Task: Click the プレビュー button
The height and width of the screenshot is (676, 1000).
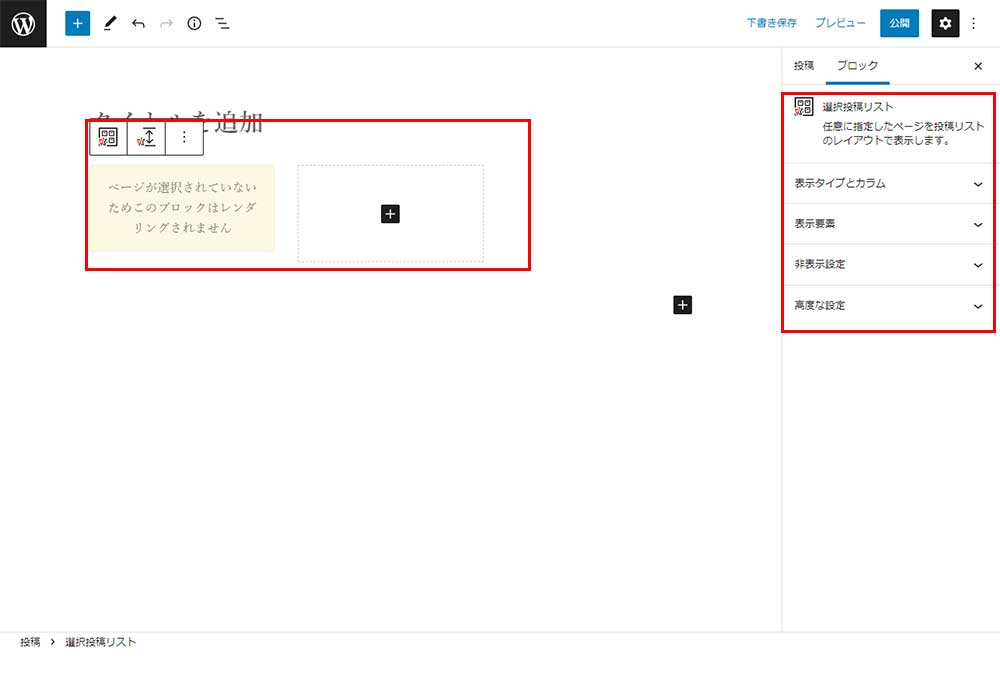Action: 840,23
